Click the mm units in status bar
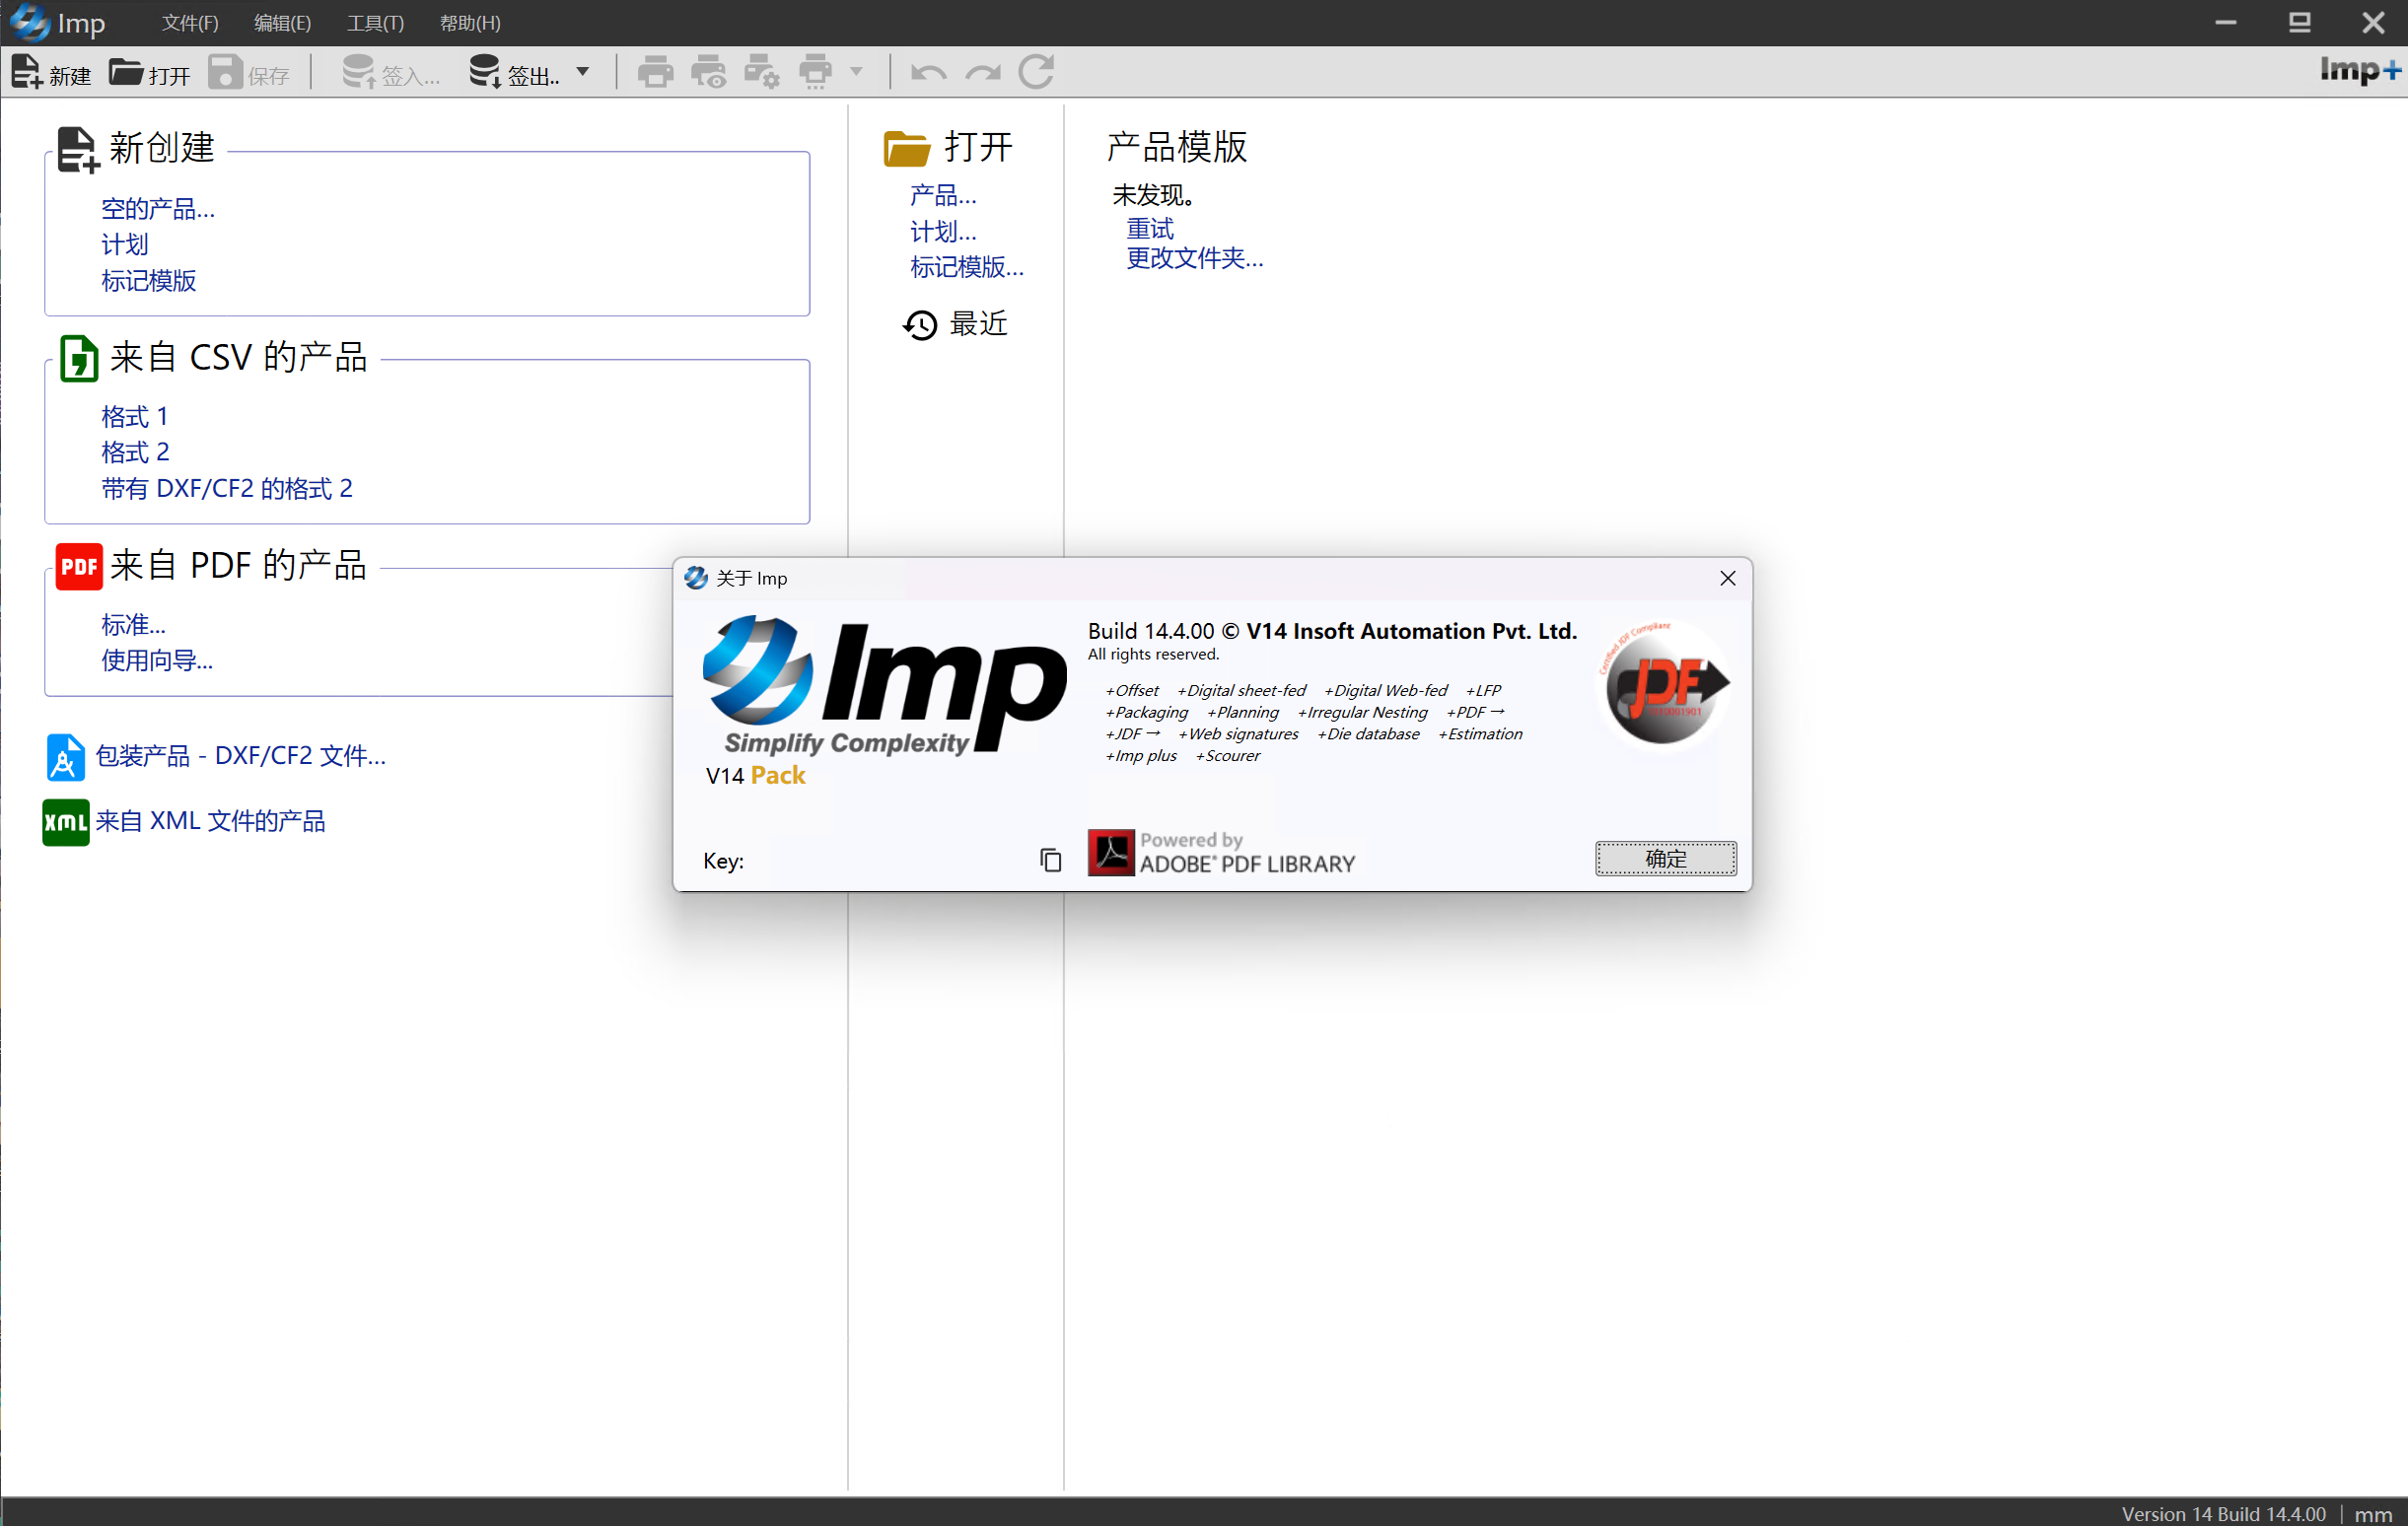 click(2374, 1514)
